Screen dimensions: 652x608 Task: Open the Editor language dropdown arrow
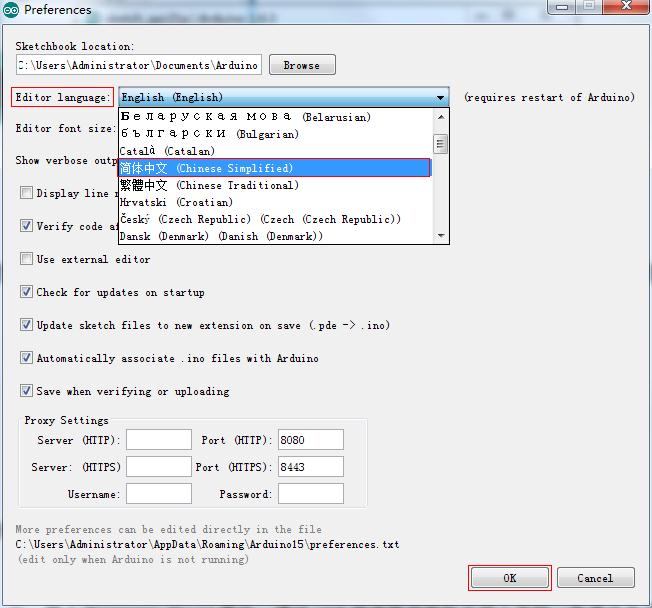(441, 98)
